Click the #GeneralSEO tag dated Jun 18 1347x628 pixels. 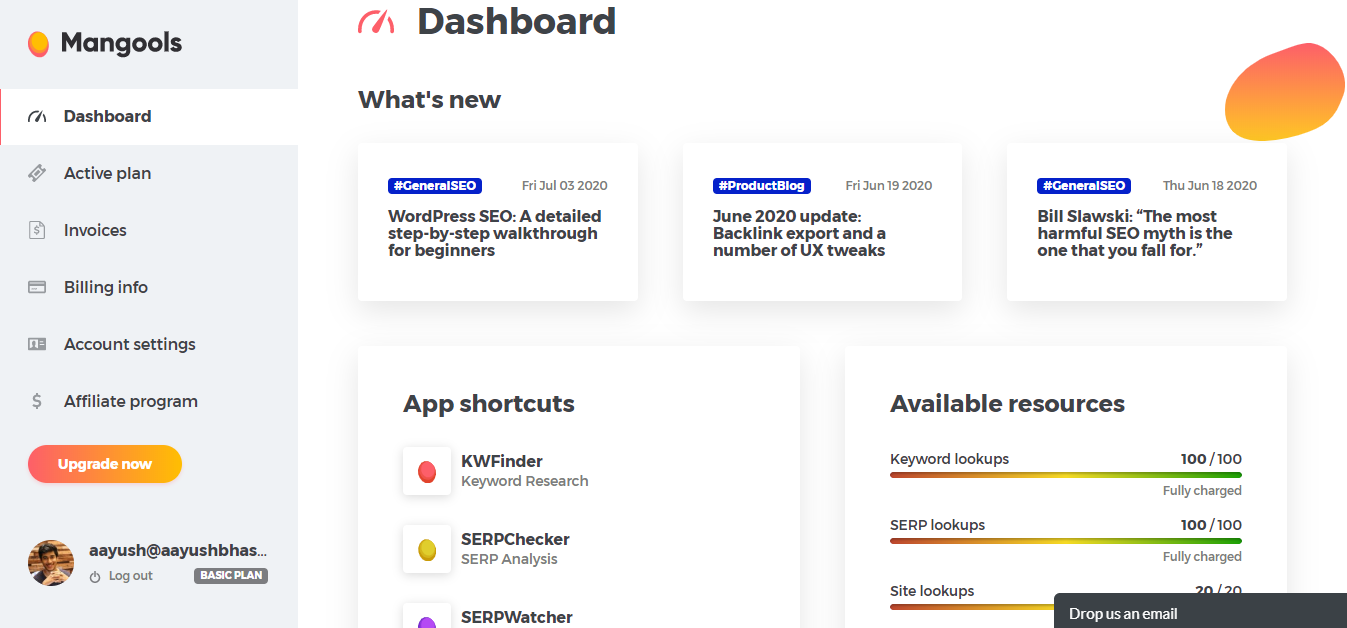pos(1084,186)
